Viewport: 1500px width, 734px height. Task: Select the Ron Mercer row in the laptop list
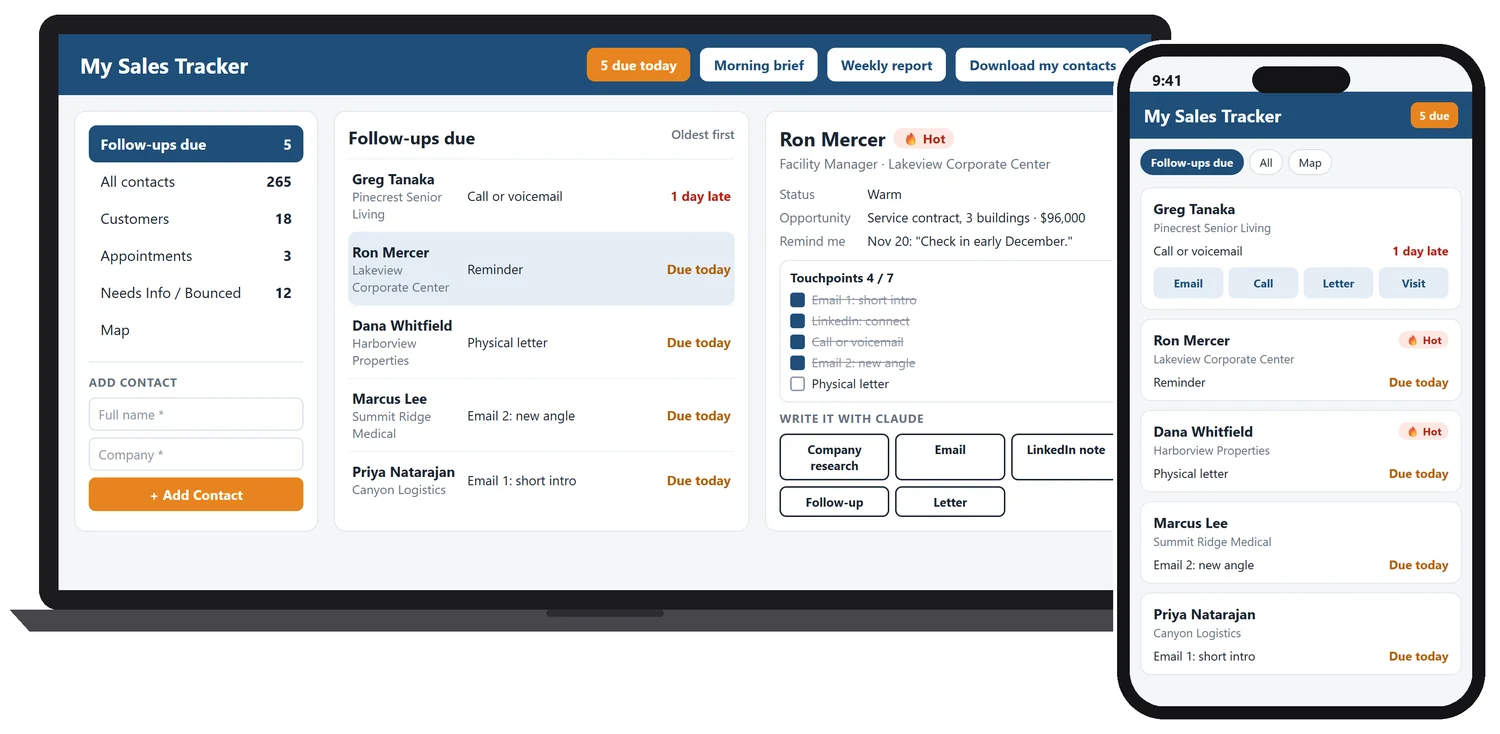coord(541,269)
